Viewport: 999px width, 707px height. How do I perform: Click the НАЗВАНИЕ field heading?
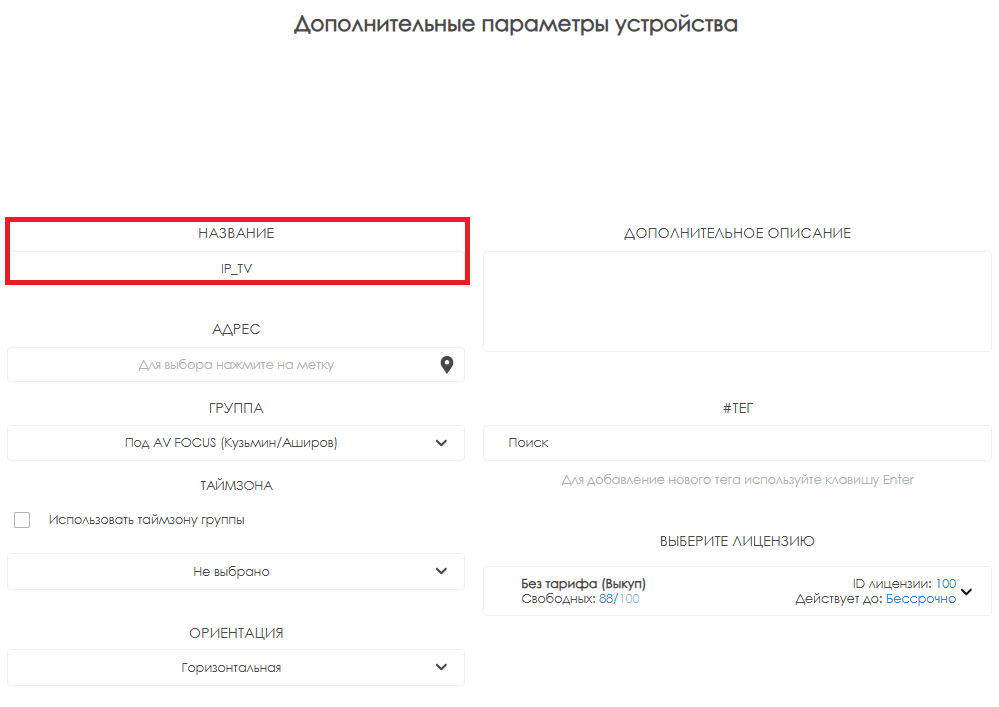pyautogui.click(x=236, y=233)
